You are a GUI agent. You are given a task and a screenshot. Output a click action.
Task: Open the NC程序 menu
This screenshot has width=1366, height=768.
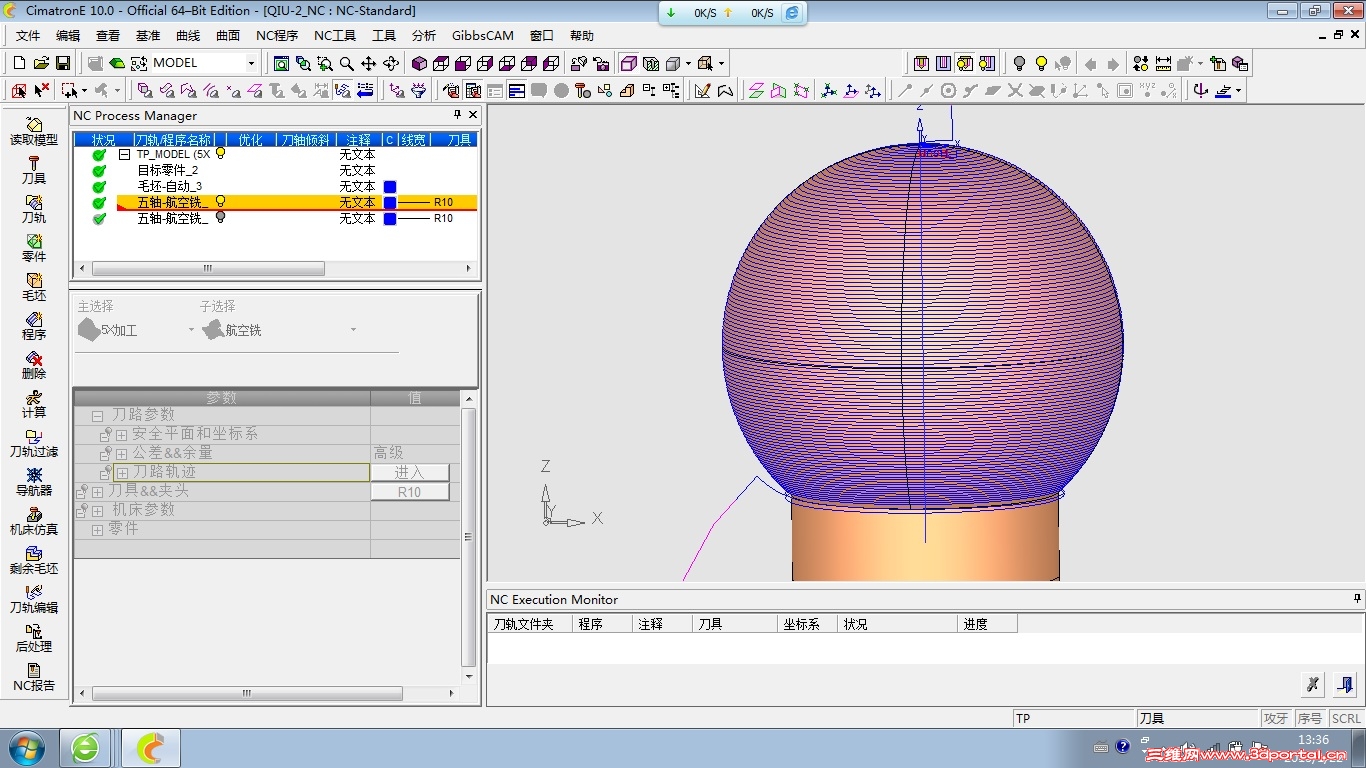(x=277, y=35)
